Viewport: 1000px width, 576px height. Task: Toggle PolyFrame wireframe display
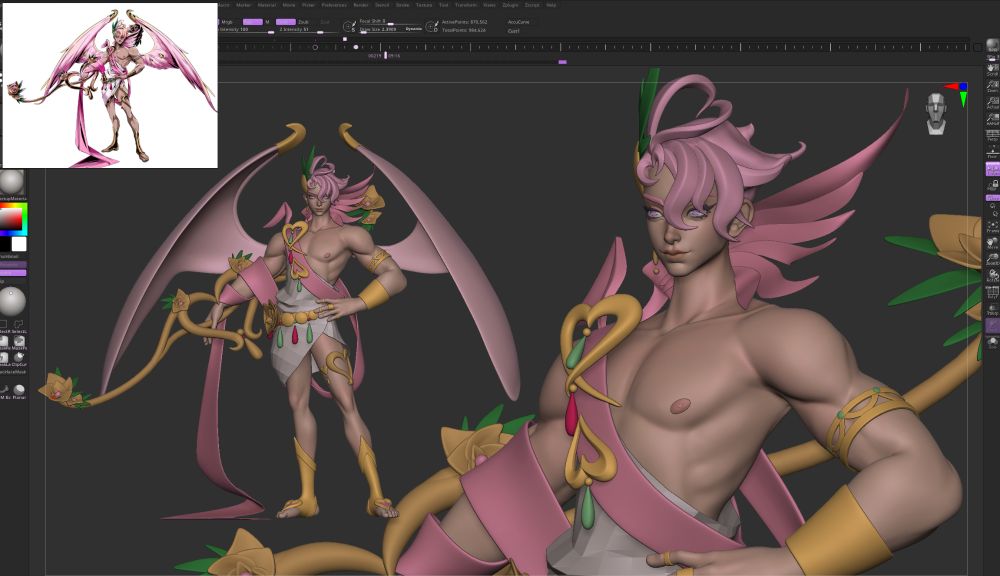coord(992,292)
